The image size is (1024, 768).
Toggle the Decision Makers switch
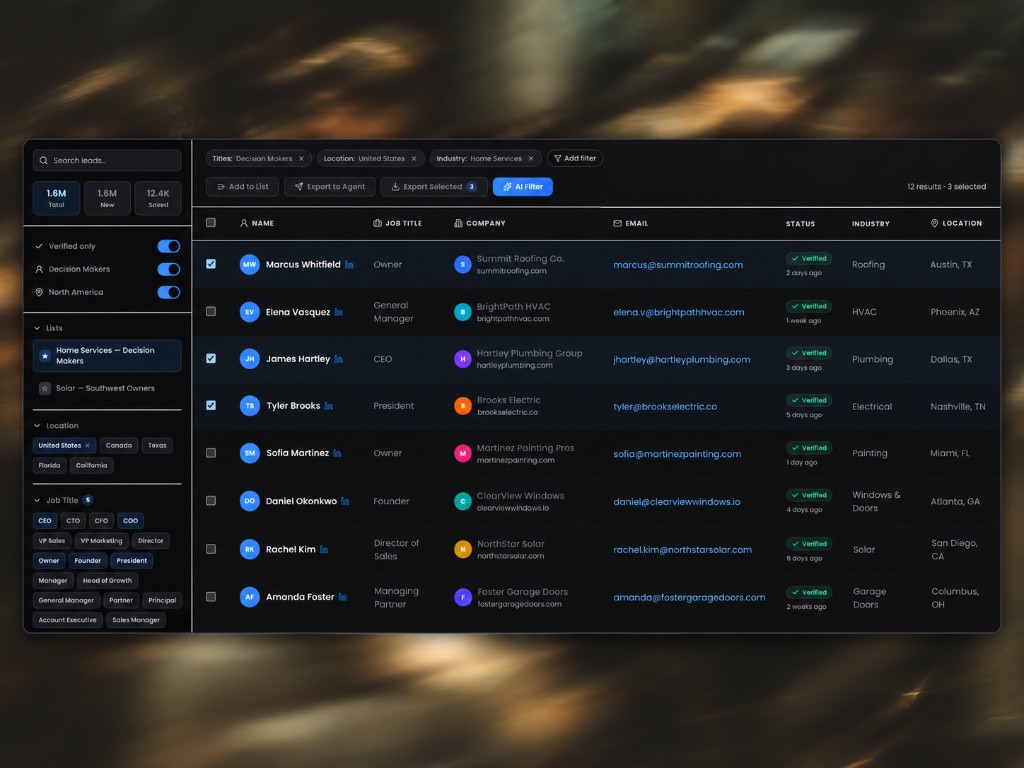(x=168, y=269)
